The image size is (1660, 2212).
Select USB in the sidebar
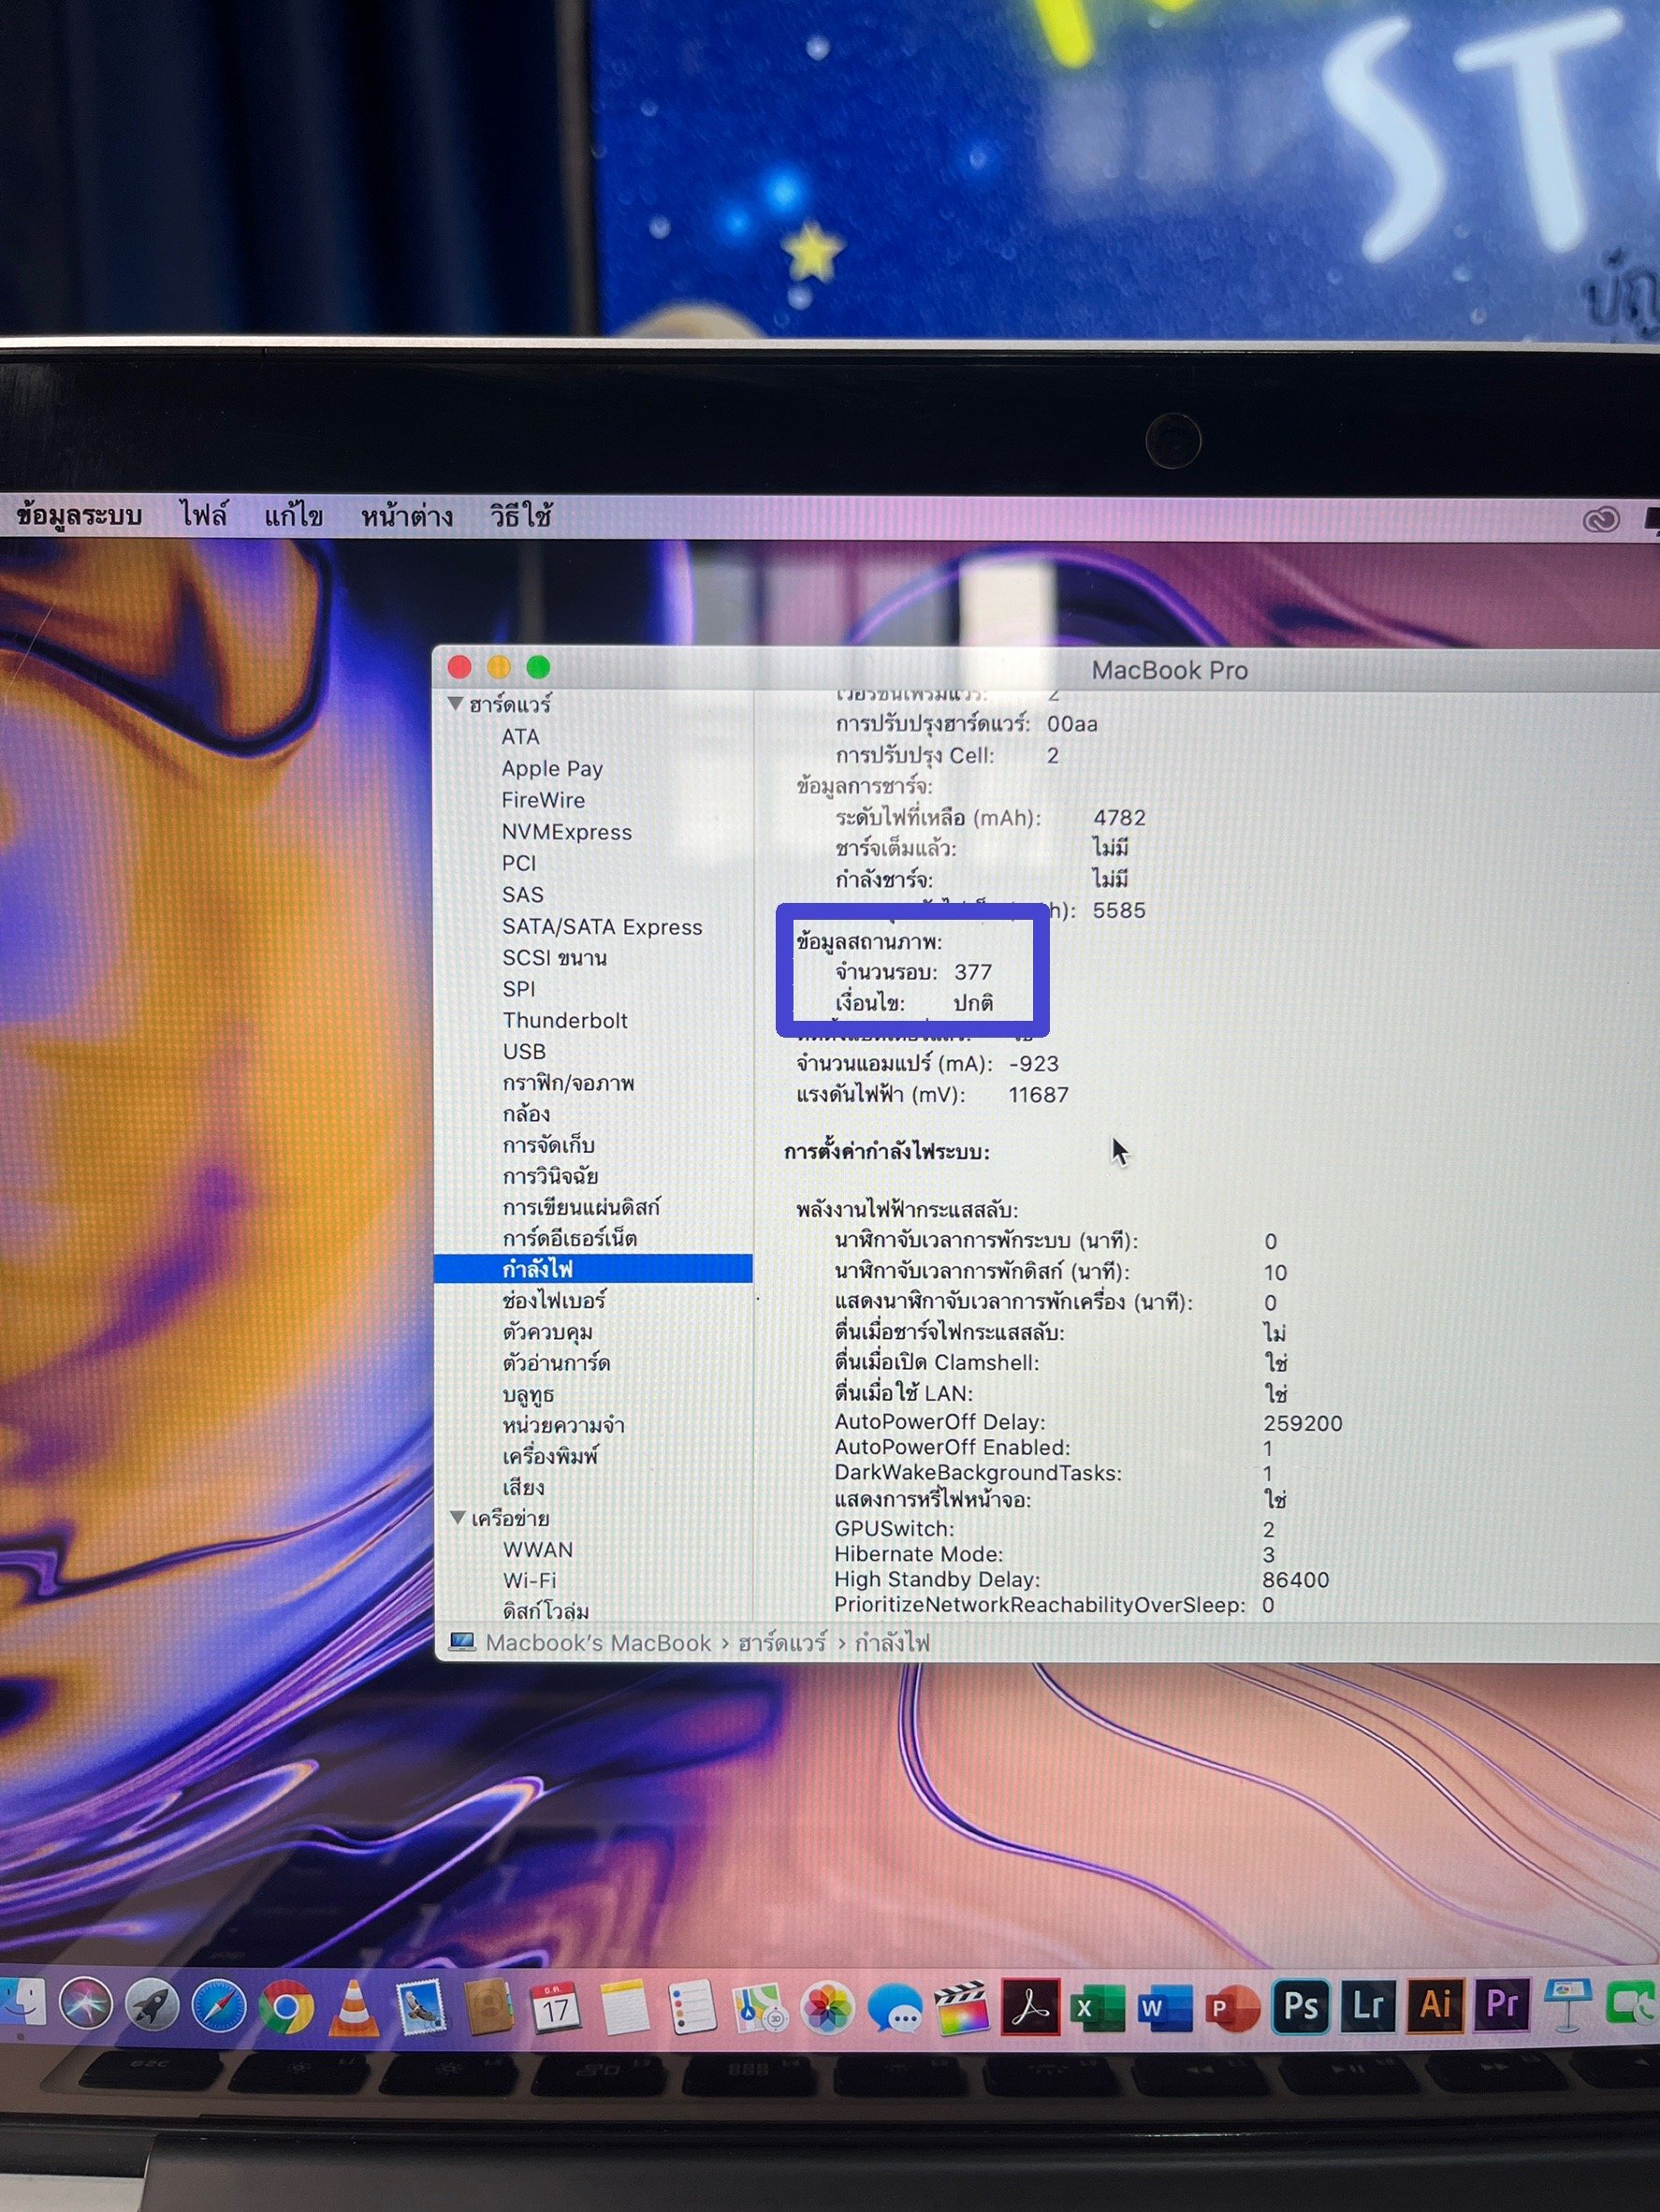(x=524, y=1051)
